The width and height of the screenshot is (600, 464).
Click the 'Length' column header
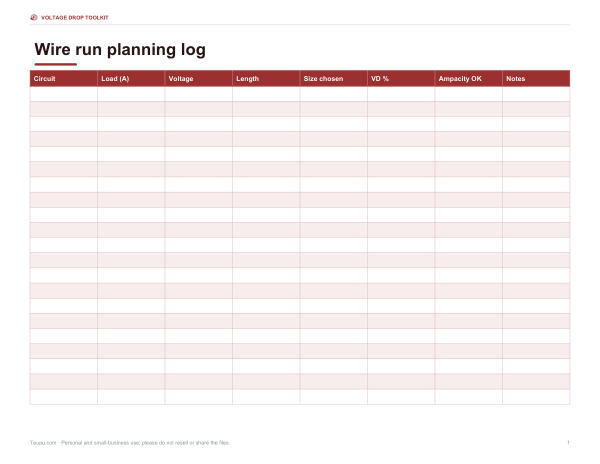pyautogui.click(x=266, y=78)
